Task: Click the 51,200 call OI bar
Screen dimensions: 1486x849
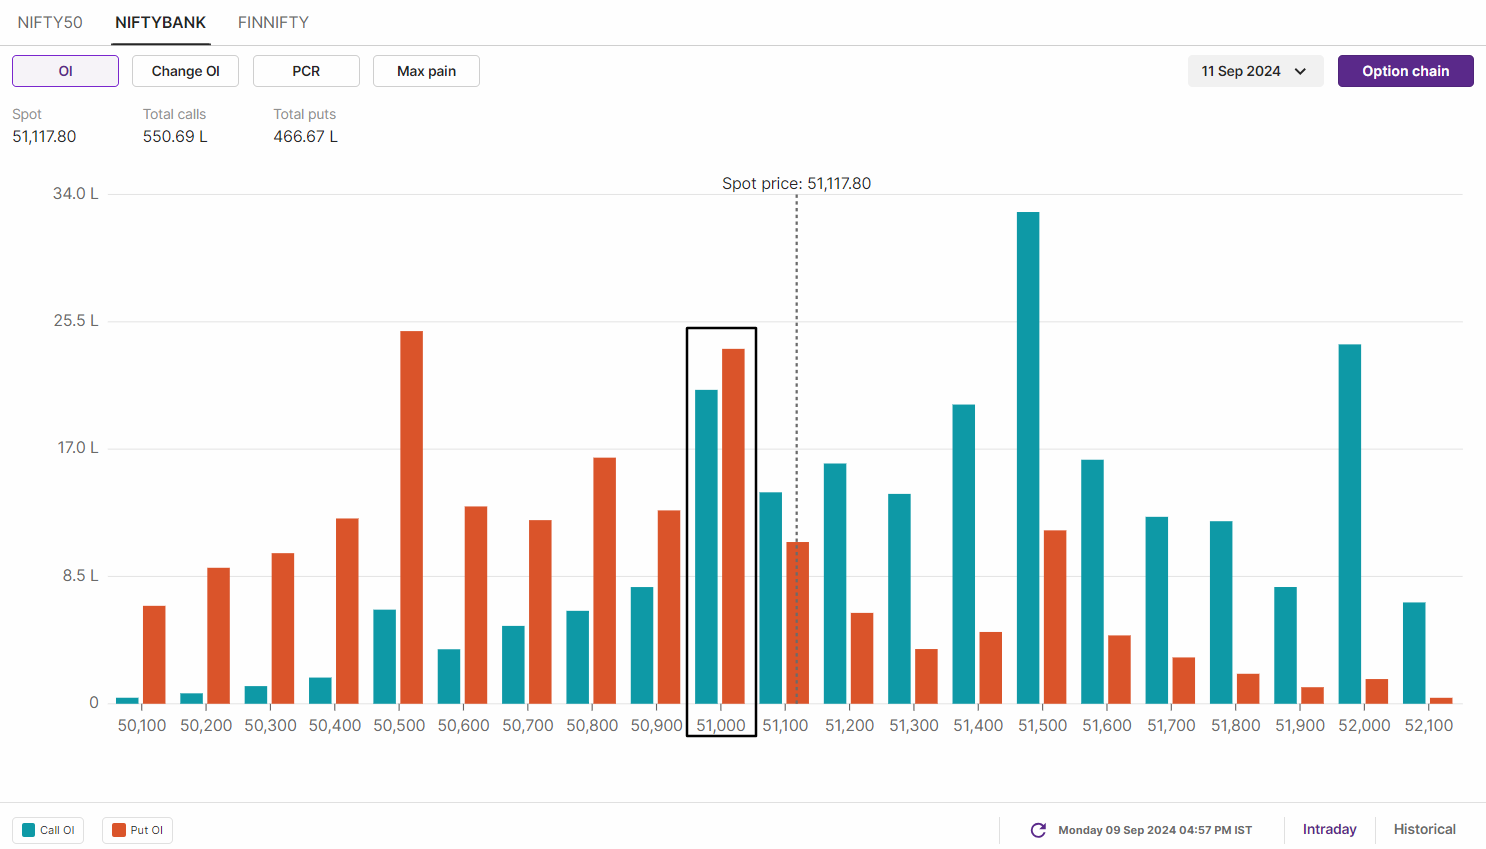Action: (x=835, y=583)
